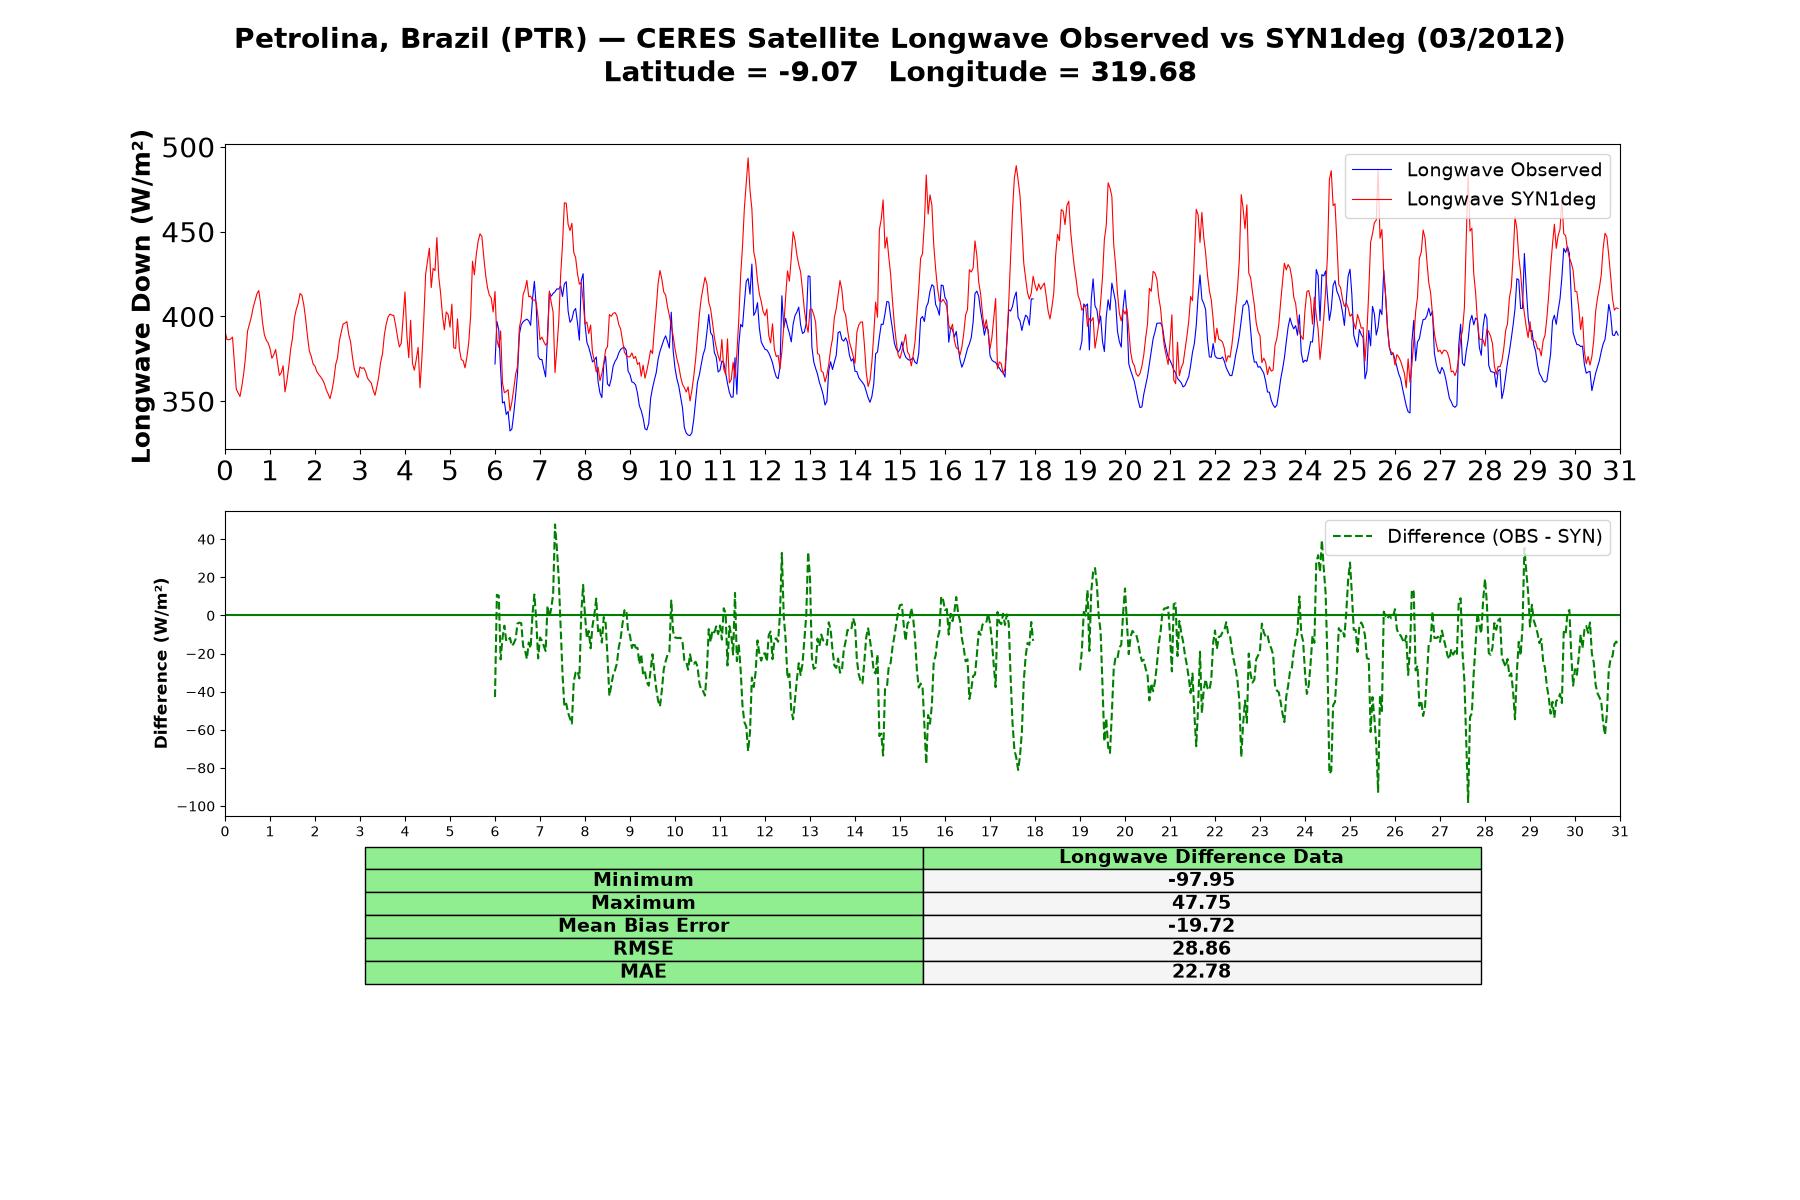
Task: Click the Latitude and Longitude subtitle text
Action: [x=900, y=72]
